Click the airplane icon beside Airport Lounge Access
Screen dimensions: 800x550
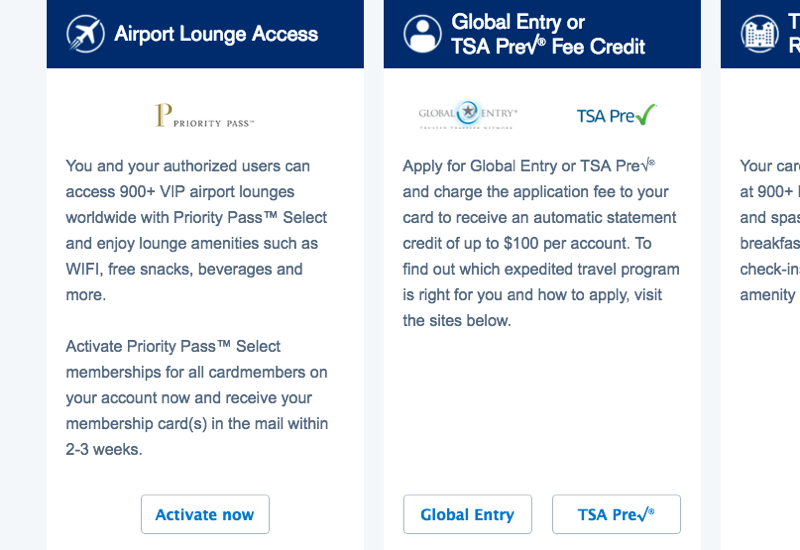click(x=85, y=34)
